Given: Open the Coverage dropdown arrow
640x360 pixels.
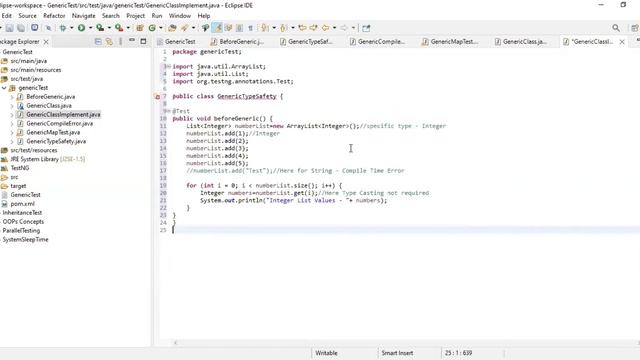Looking at the screenshot, I should [x=109, y=28].
